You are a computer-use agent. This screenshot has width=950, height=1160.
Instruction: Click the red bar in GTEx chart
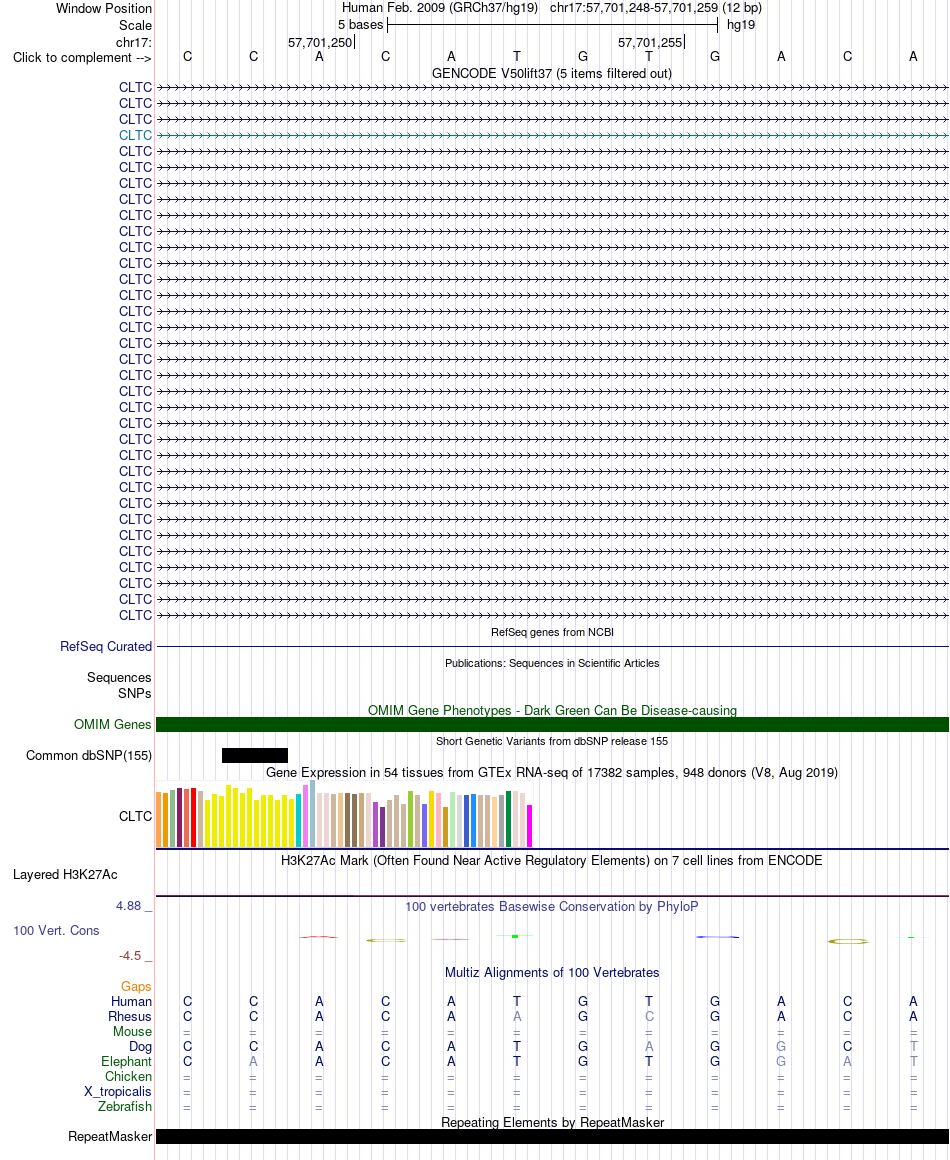click(x=194, y=817)
